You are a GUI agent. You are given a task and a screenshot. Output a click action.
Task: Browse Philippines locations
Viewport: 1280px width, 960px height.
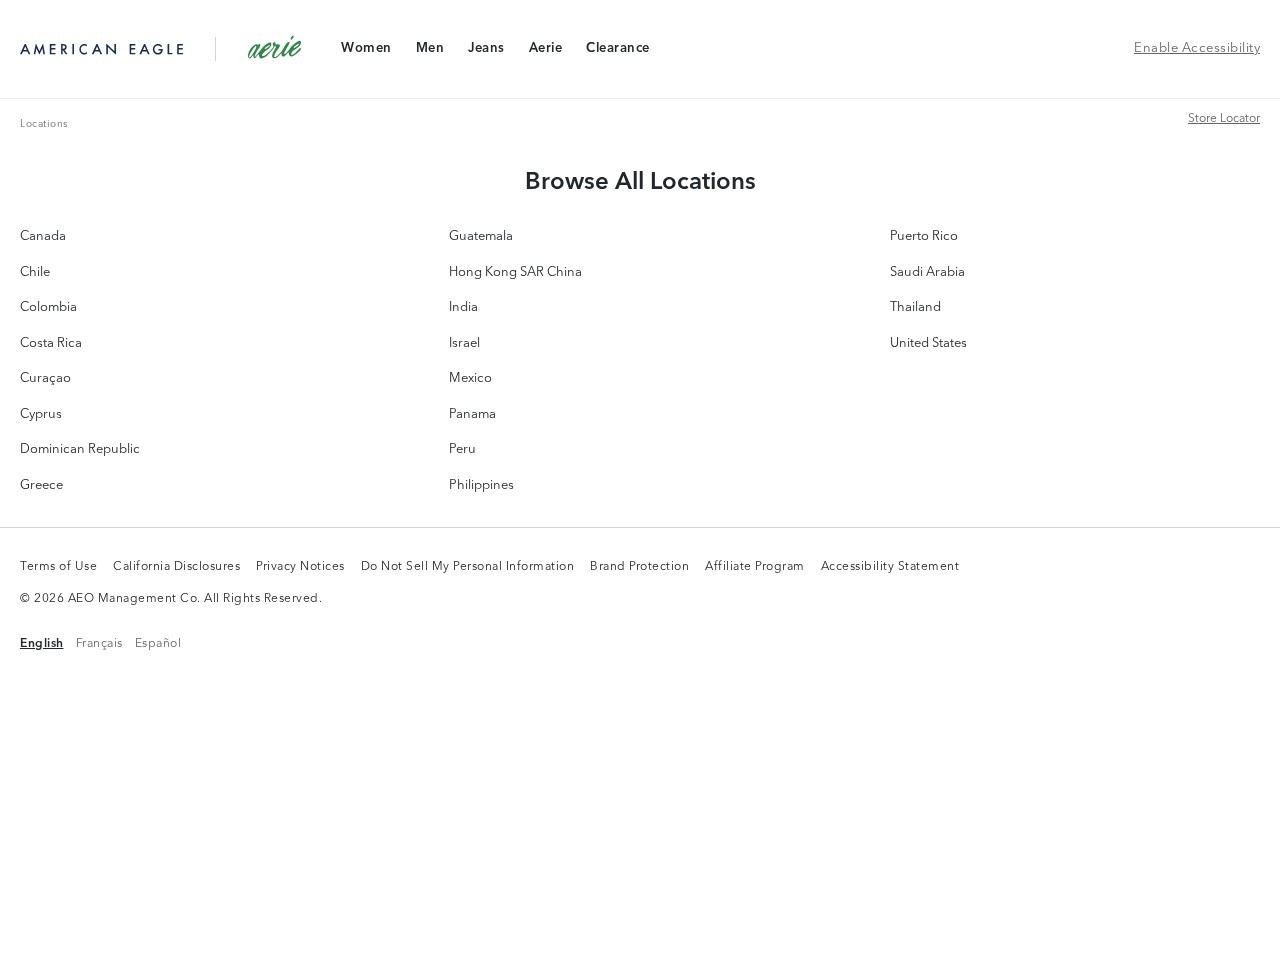pyautogui.click(x=481, y=485)
